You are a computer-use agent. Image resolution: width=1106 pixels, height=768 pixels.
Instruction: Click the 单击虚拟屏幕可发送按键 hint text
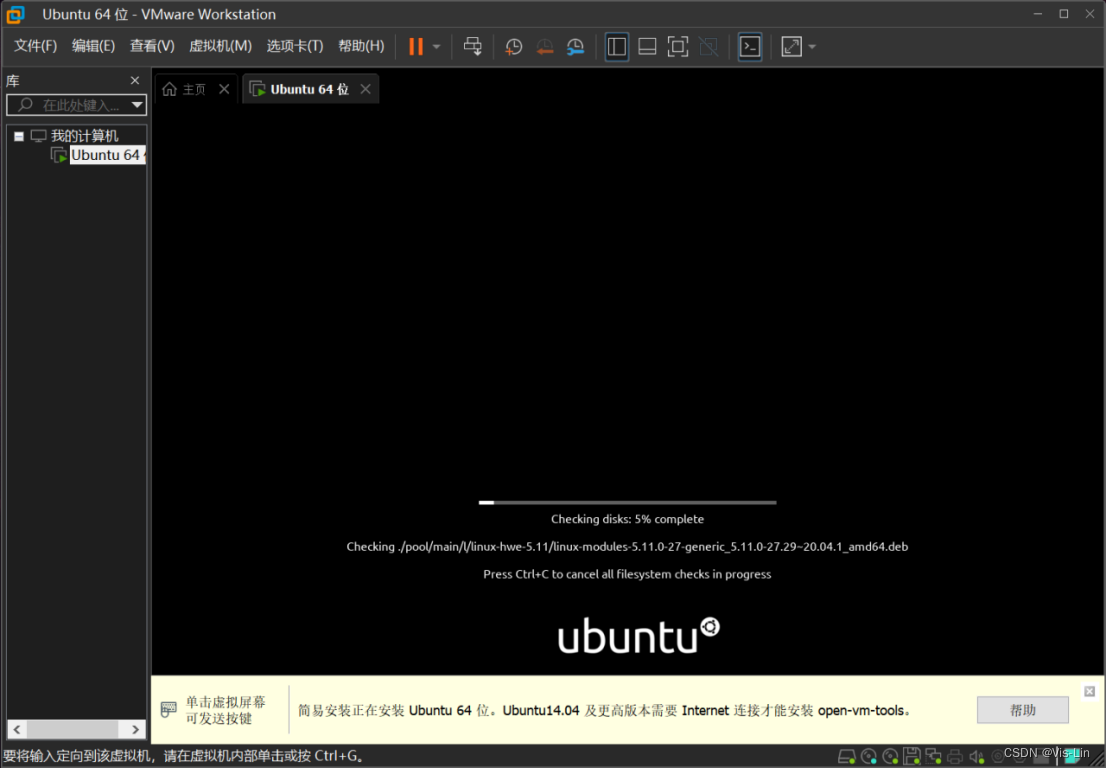226,710
